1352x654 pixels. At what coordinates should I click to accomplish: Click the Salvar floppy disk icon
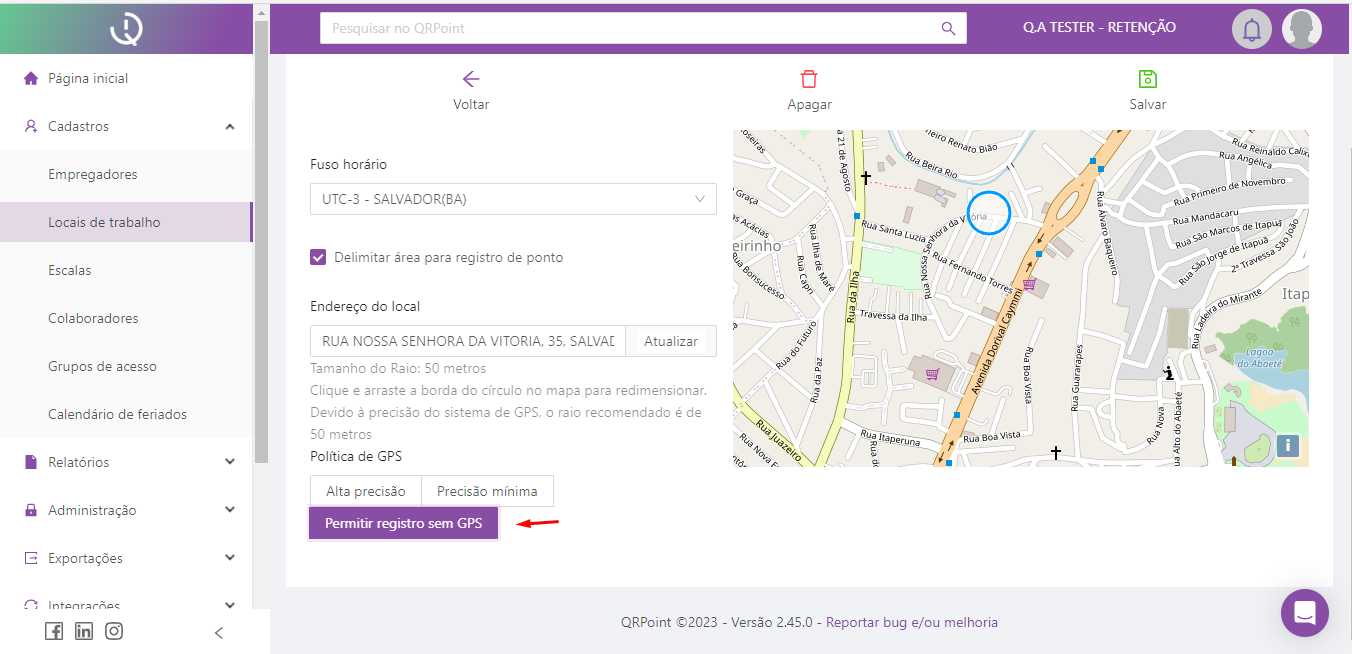coord(1147,80)
